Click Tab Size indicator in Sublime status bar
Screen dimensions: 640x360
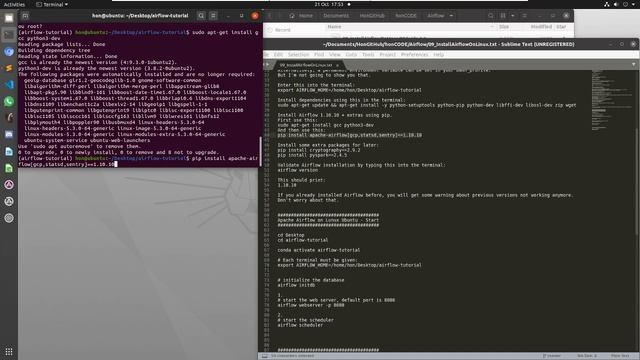click(587, 356)
